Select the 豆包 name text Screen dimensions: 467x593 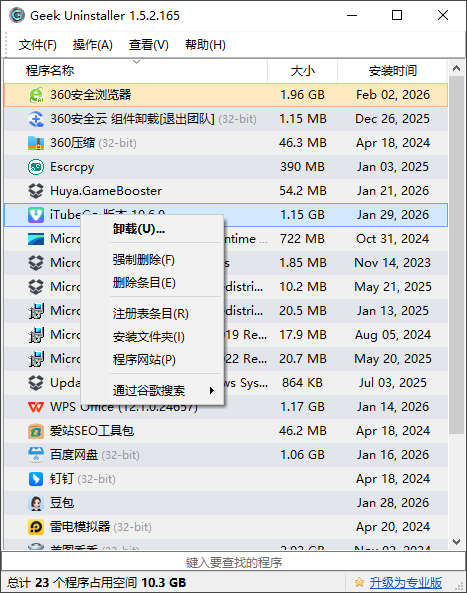point(62,503)
